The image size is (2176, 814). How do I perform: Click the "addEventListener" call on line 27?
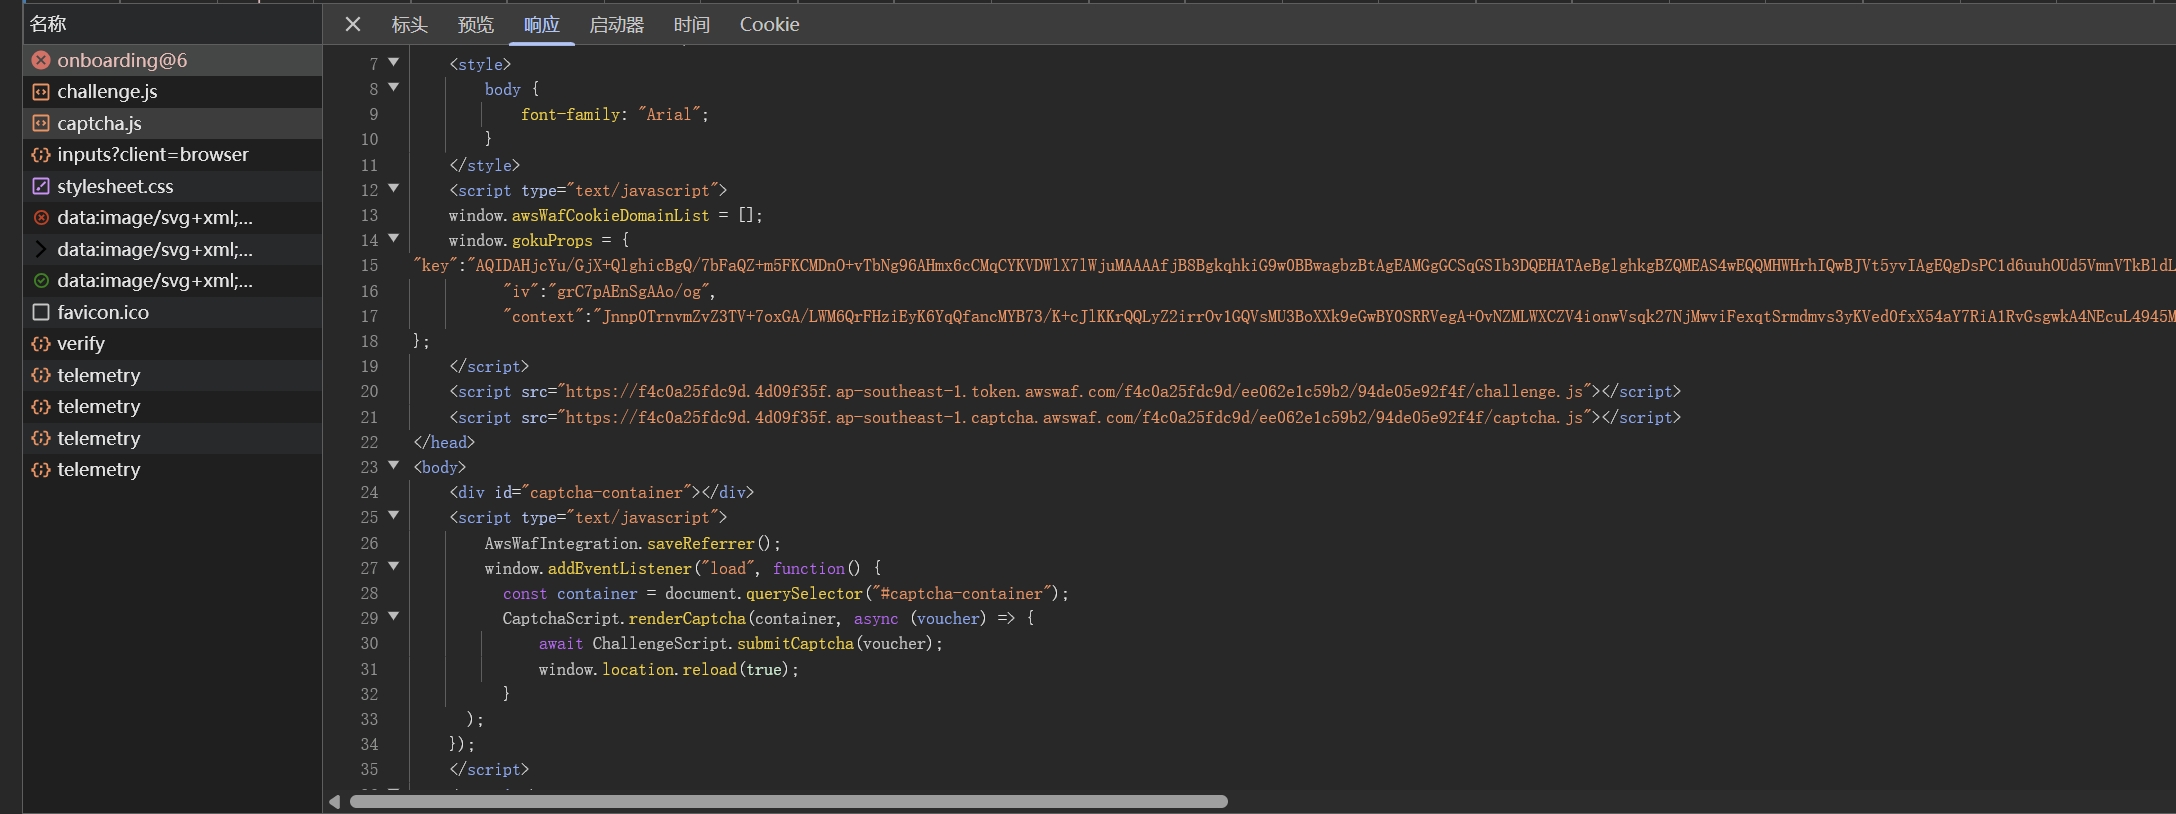tap(620, 568)
